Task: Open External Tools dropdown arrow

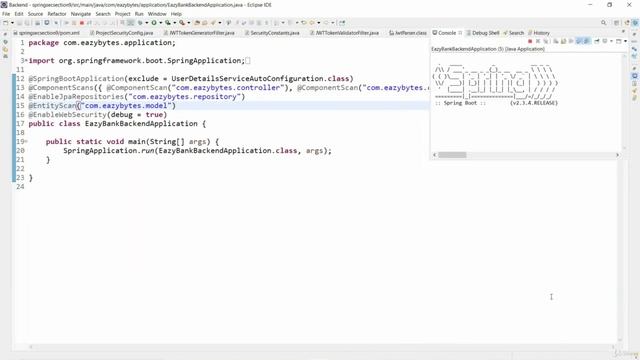Action: [189, 23]
